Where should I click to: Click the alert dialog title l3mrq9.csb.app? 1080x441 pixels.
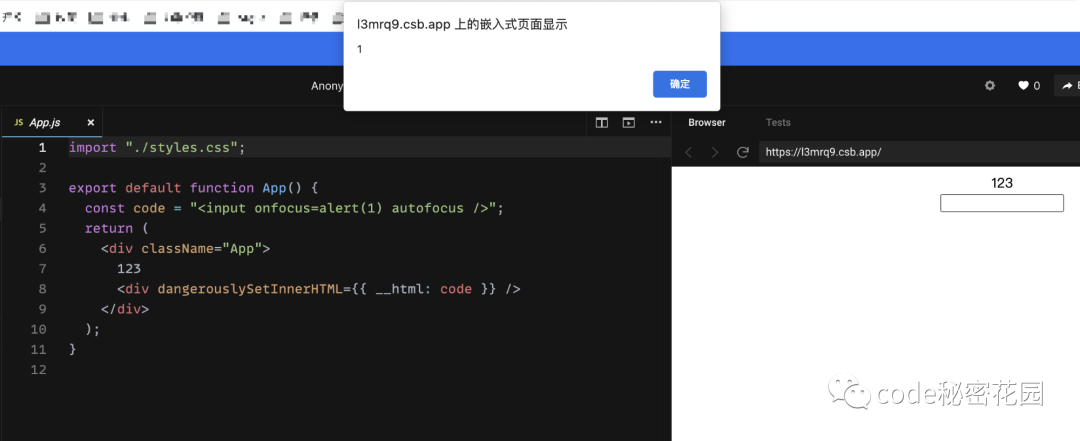tap(461, 25)
